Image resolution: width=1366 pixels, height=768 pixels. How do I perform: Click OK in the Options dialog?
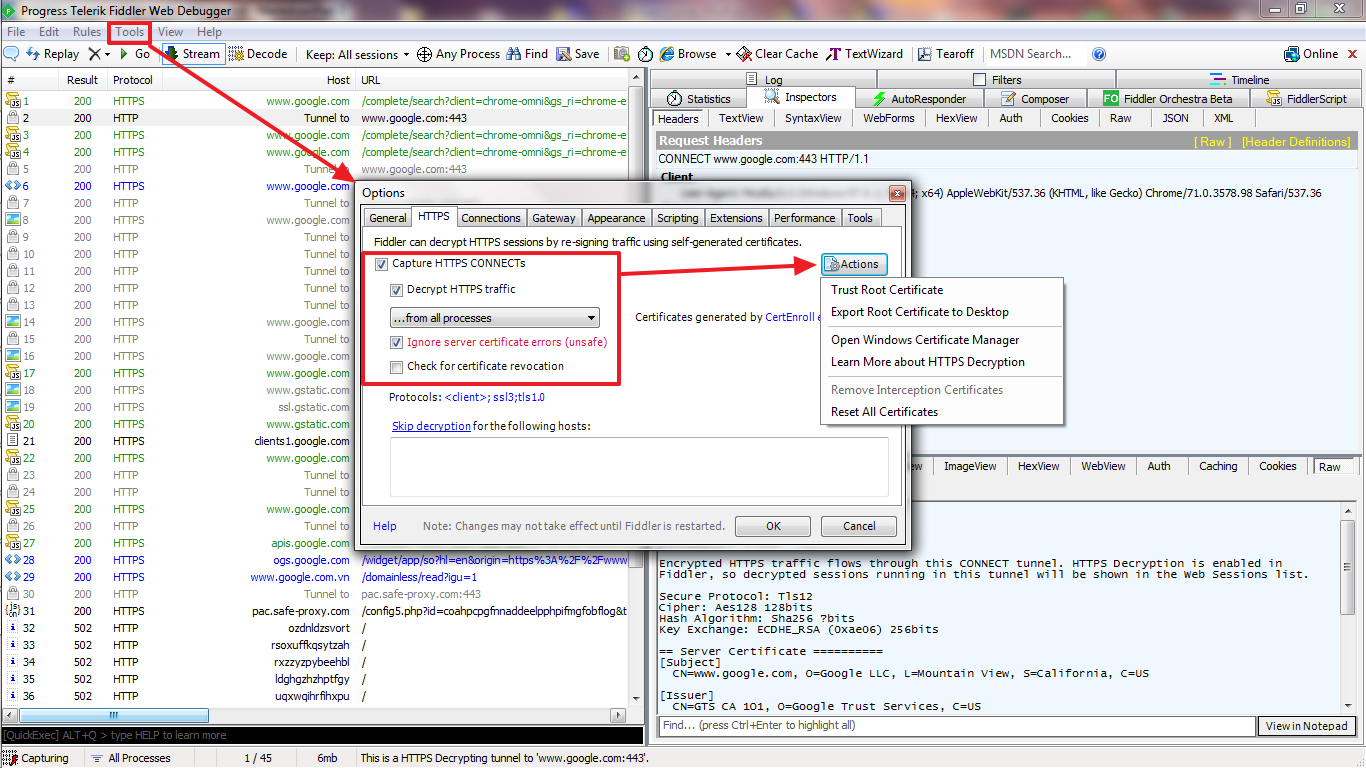coord(773,526)
